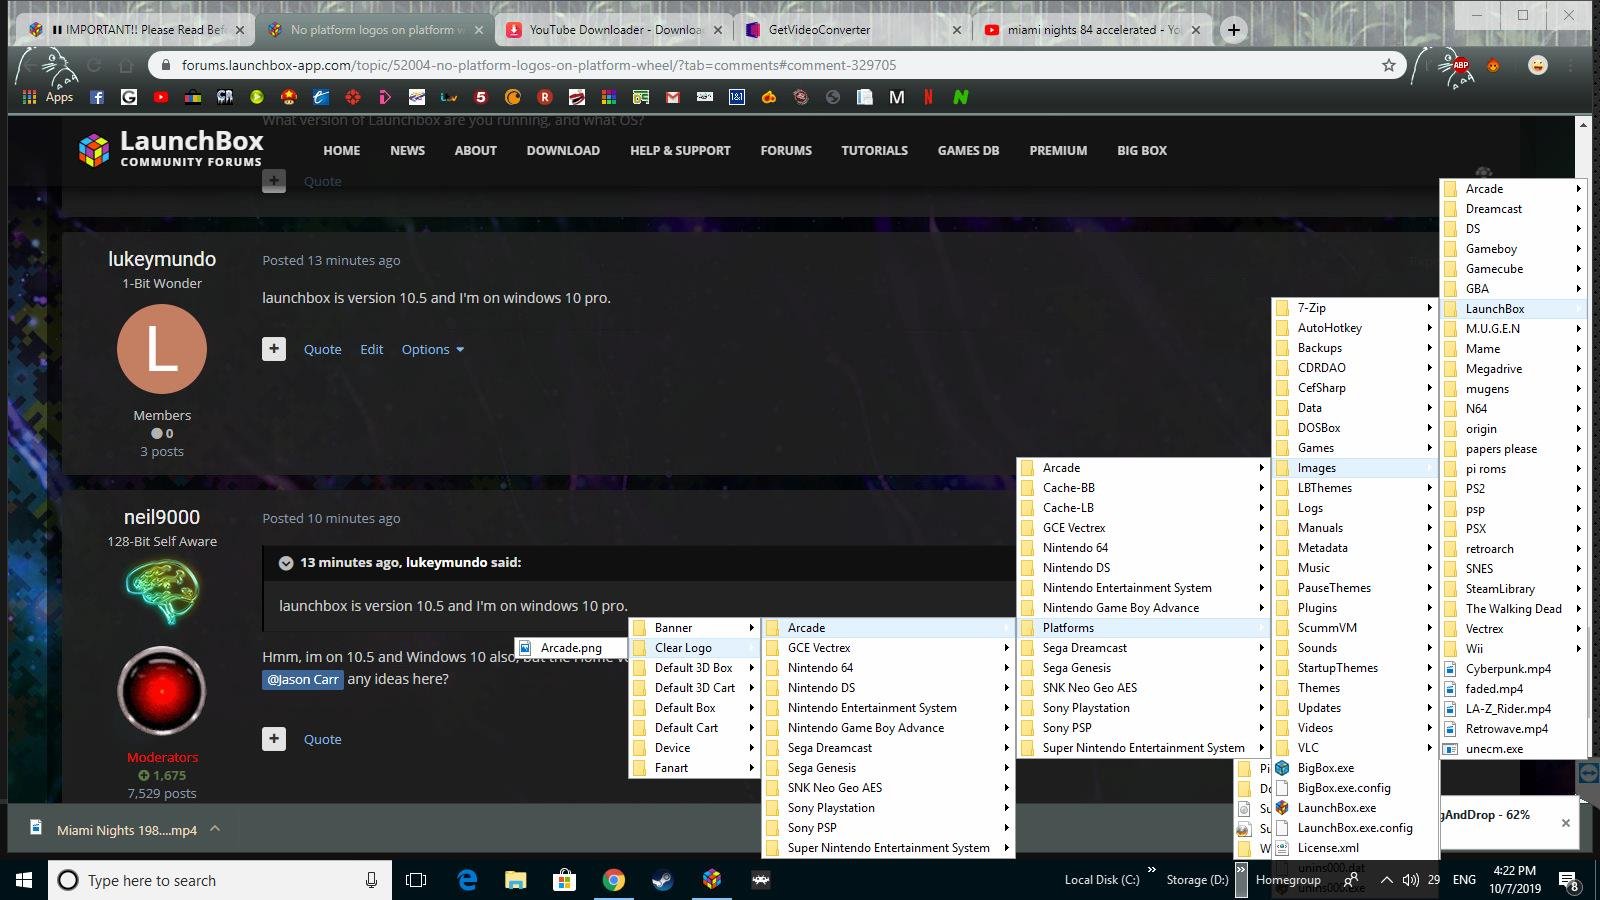1600x900 pixels.
Task: Open the Adblock Plus extension icon
Action: click(1460, 66)
